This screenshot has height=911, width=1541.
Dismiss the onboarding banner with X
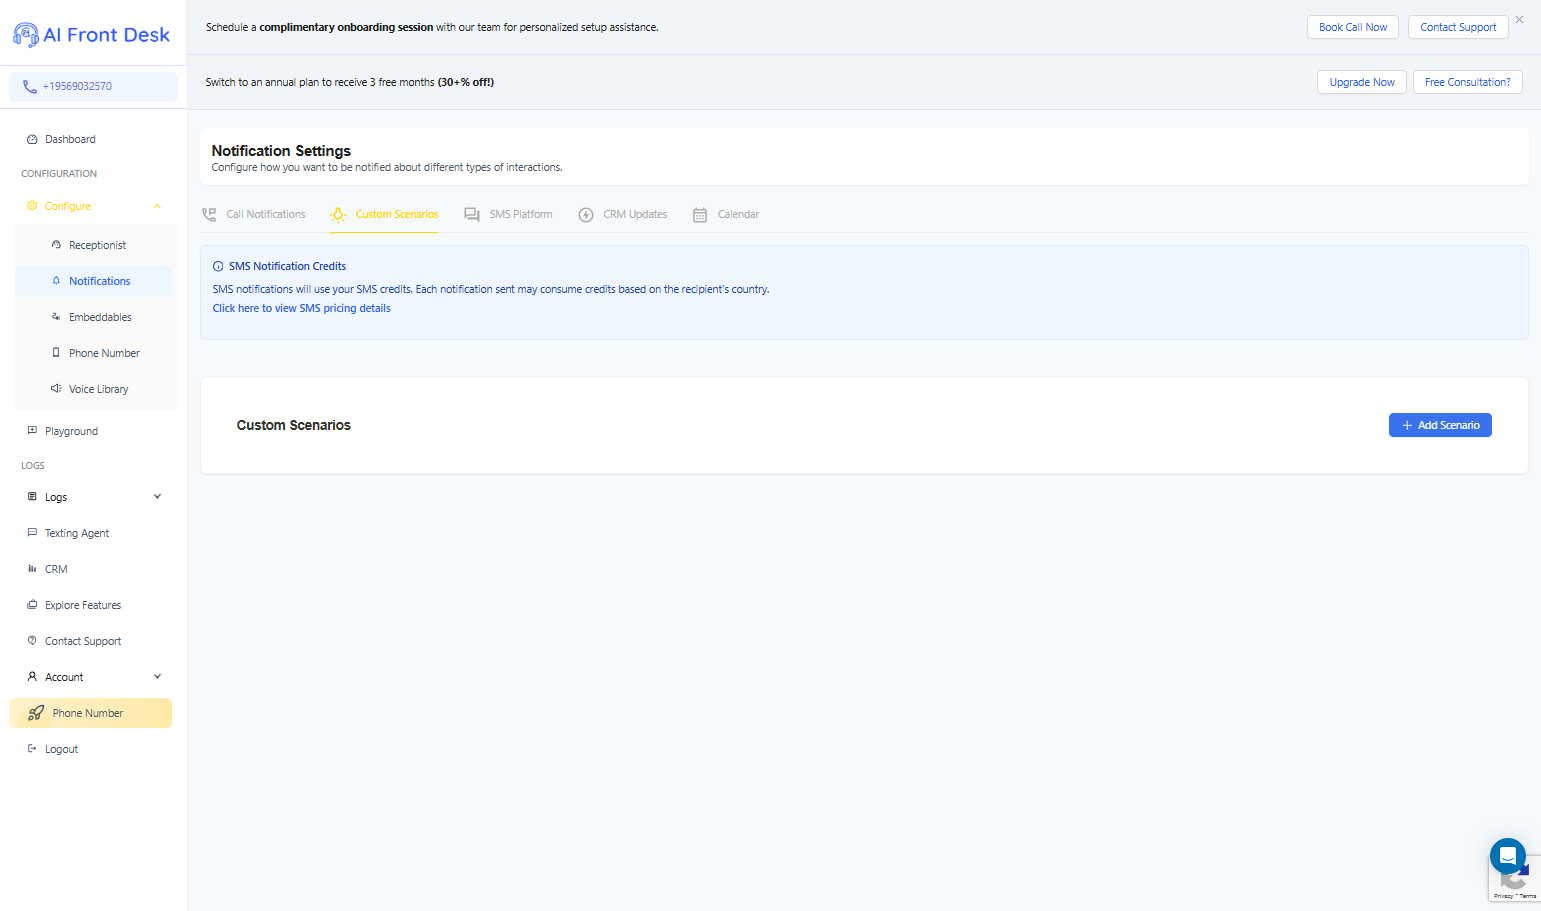point(1519,20)
